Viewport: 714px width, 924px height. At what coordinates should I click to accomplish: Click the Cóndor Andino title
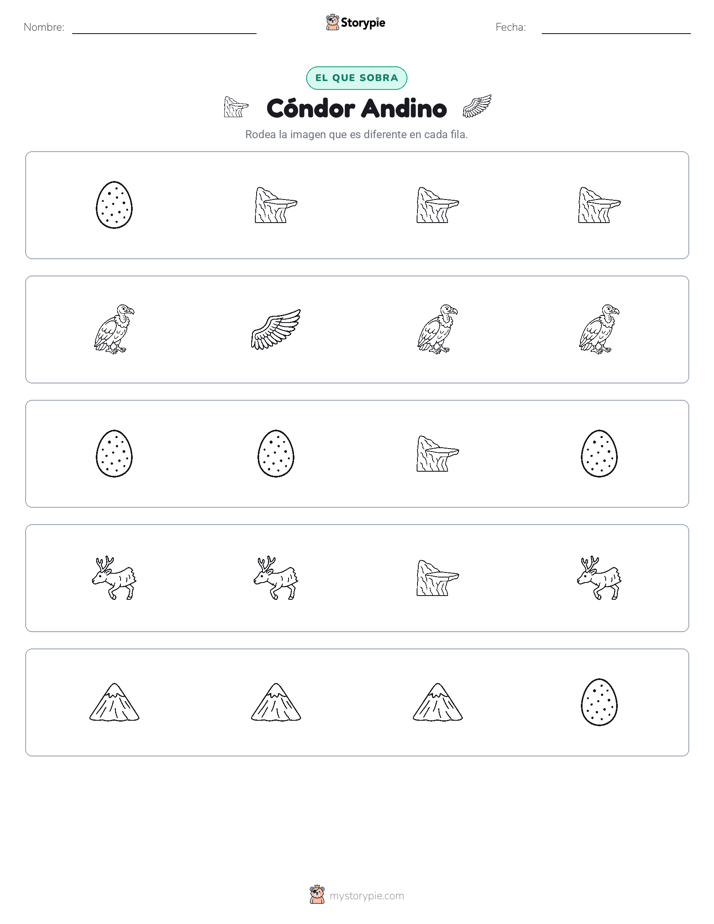(x=356, y=108)
